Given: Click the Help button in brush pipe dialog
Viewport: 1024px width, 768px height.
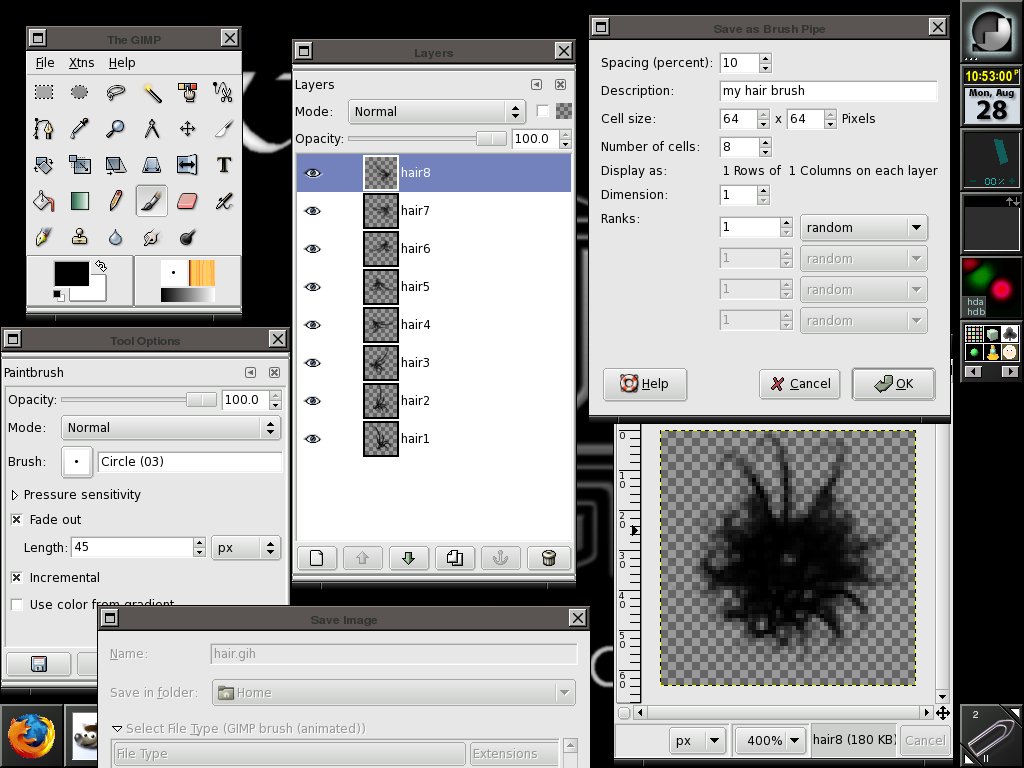Looking at the screenshot, I should tap(645, 384).
